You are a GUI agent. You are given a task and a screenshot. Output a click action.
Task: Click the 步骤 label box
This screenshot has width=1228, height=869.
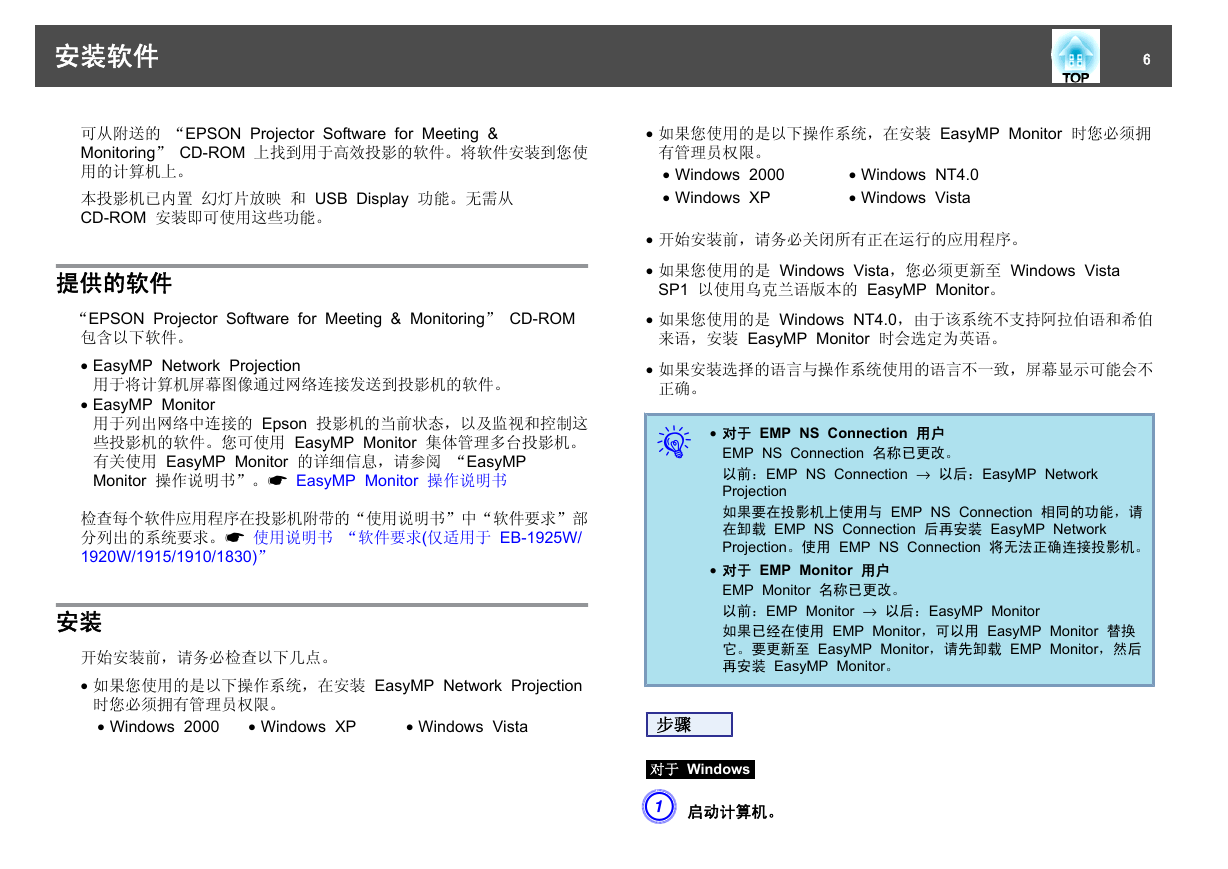coord(689,724)
